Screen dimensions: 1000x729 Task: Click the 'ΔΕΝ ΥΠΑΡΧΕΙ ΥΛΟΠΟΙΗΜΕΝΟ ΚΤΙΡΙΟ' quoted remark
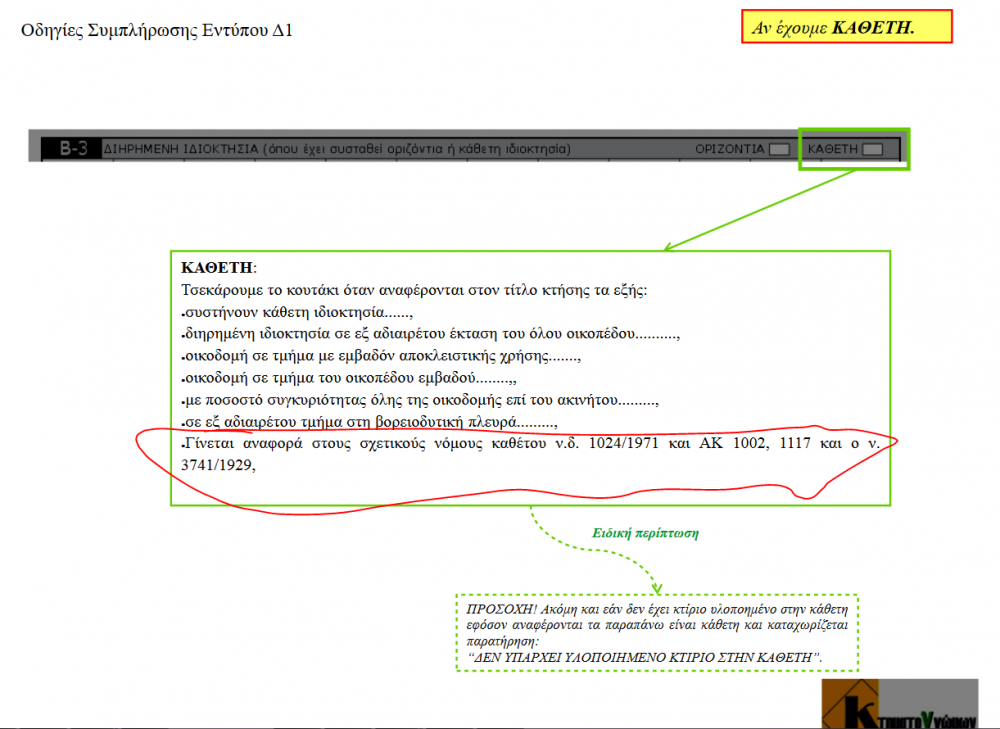click(645, 656)
